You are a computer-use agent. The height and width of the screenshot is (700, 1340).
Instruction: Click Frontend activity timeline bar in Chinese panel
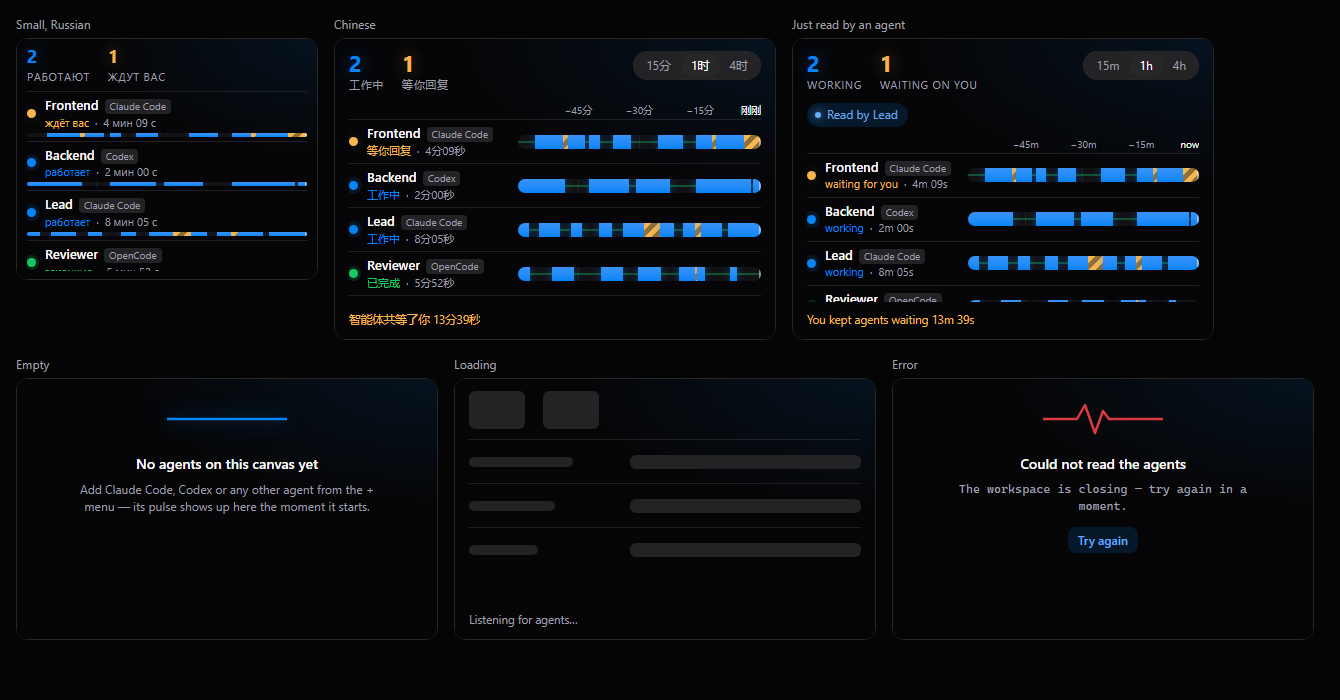click(639, 142)
